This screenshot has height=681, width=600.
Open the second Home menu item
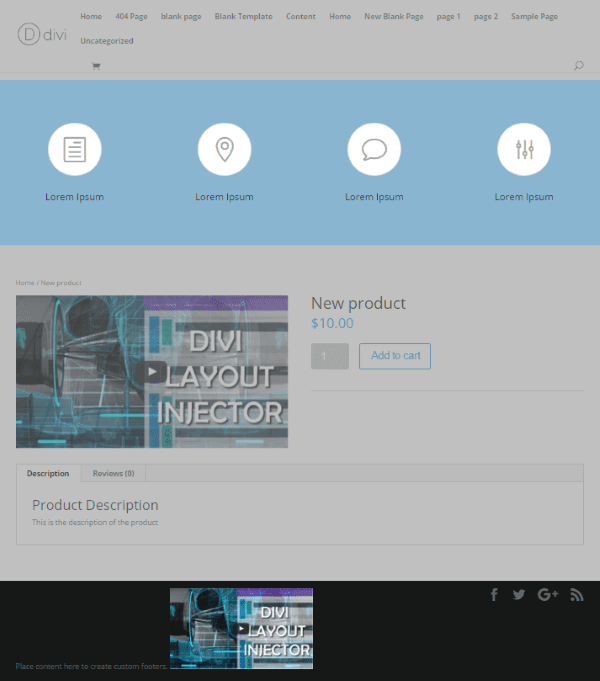[x=340, y=17]
